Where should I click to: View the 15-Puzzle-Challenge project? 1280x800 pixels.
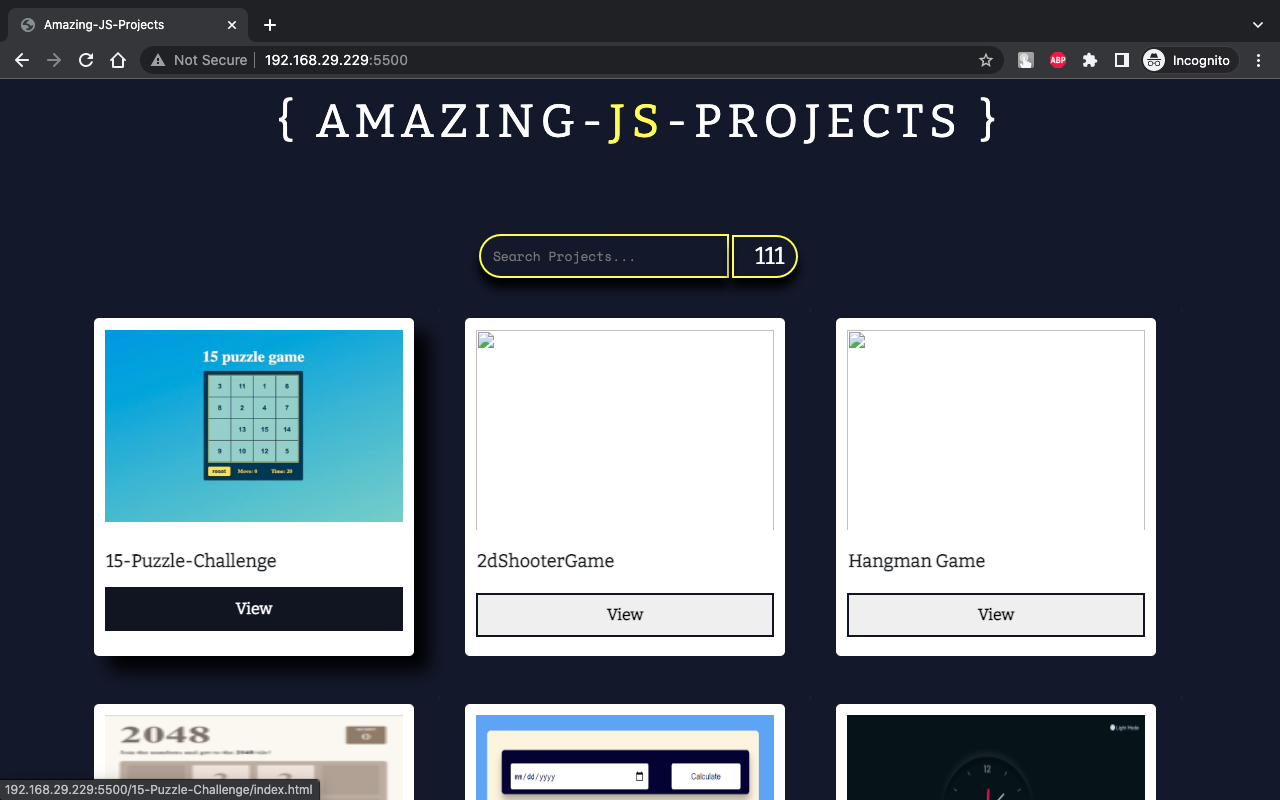(253, 608)
